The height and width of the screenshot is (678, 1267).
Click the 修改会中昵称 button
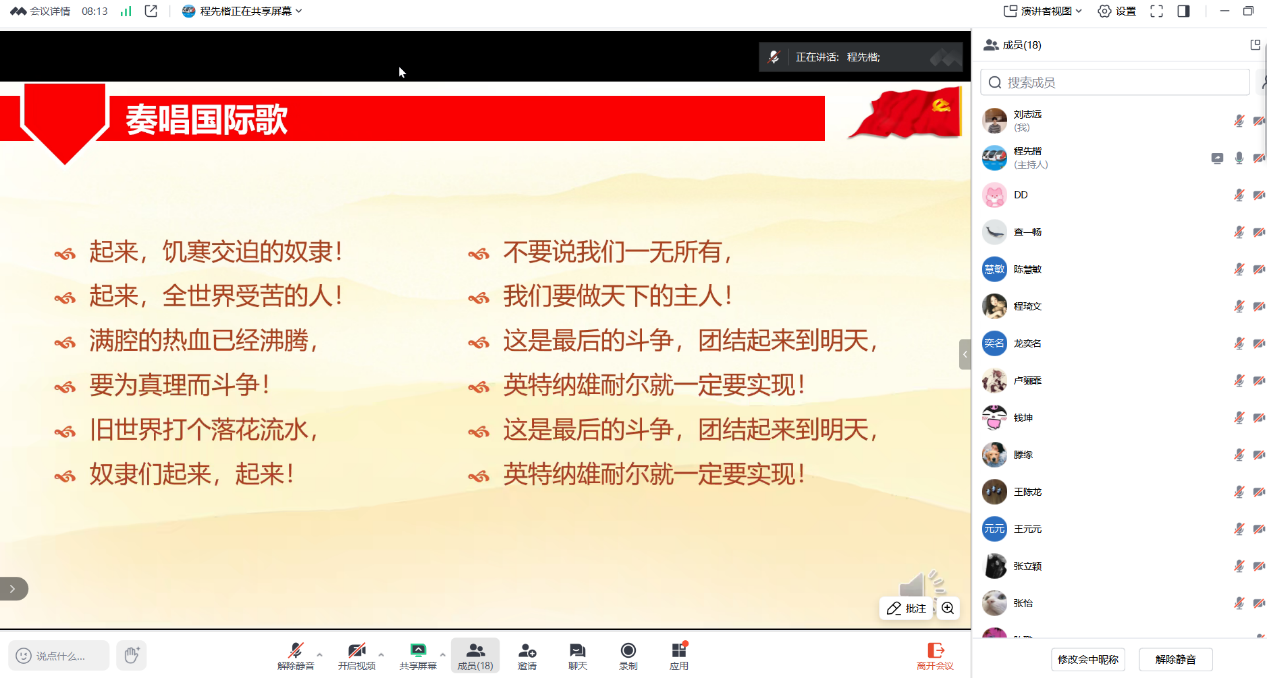pos(1089,659)
